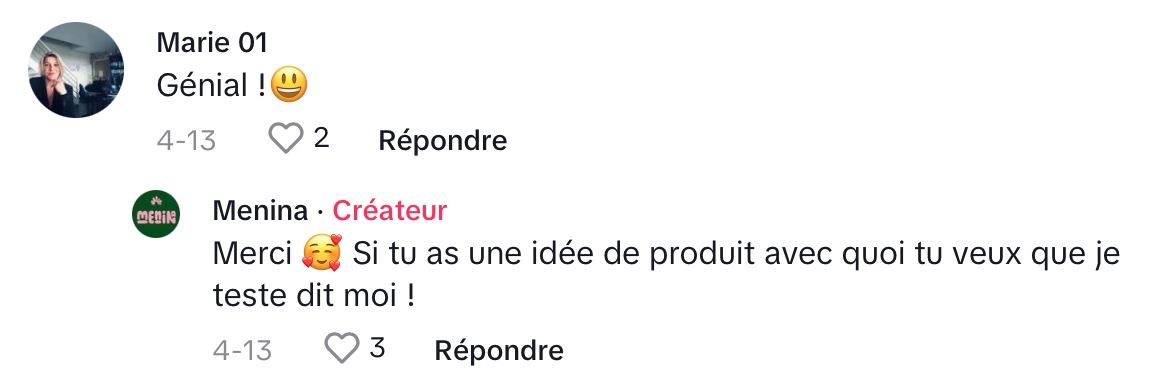This screenshot has height=392, width=1170.
Task: Click the 4-13 date under Menina's reply
Action: 243,349
